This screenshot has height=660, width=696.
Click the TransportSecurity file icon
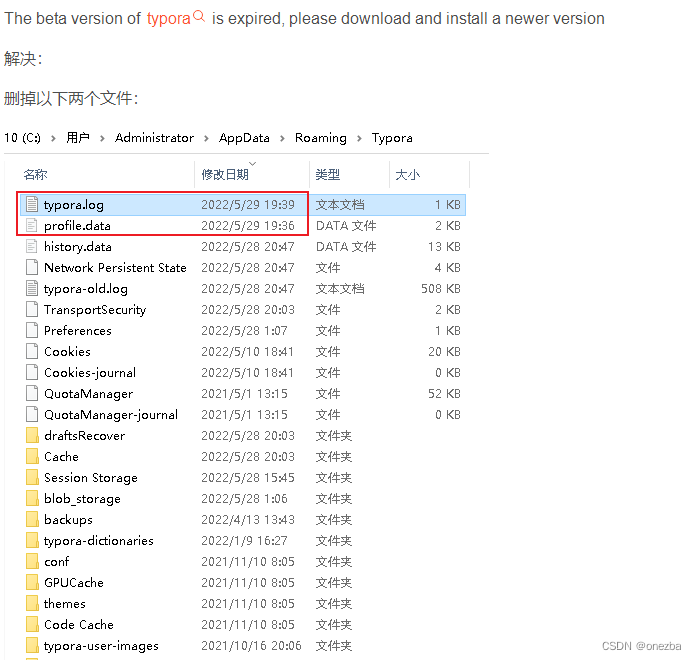(x=32, y=309)
